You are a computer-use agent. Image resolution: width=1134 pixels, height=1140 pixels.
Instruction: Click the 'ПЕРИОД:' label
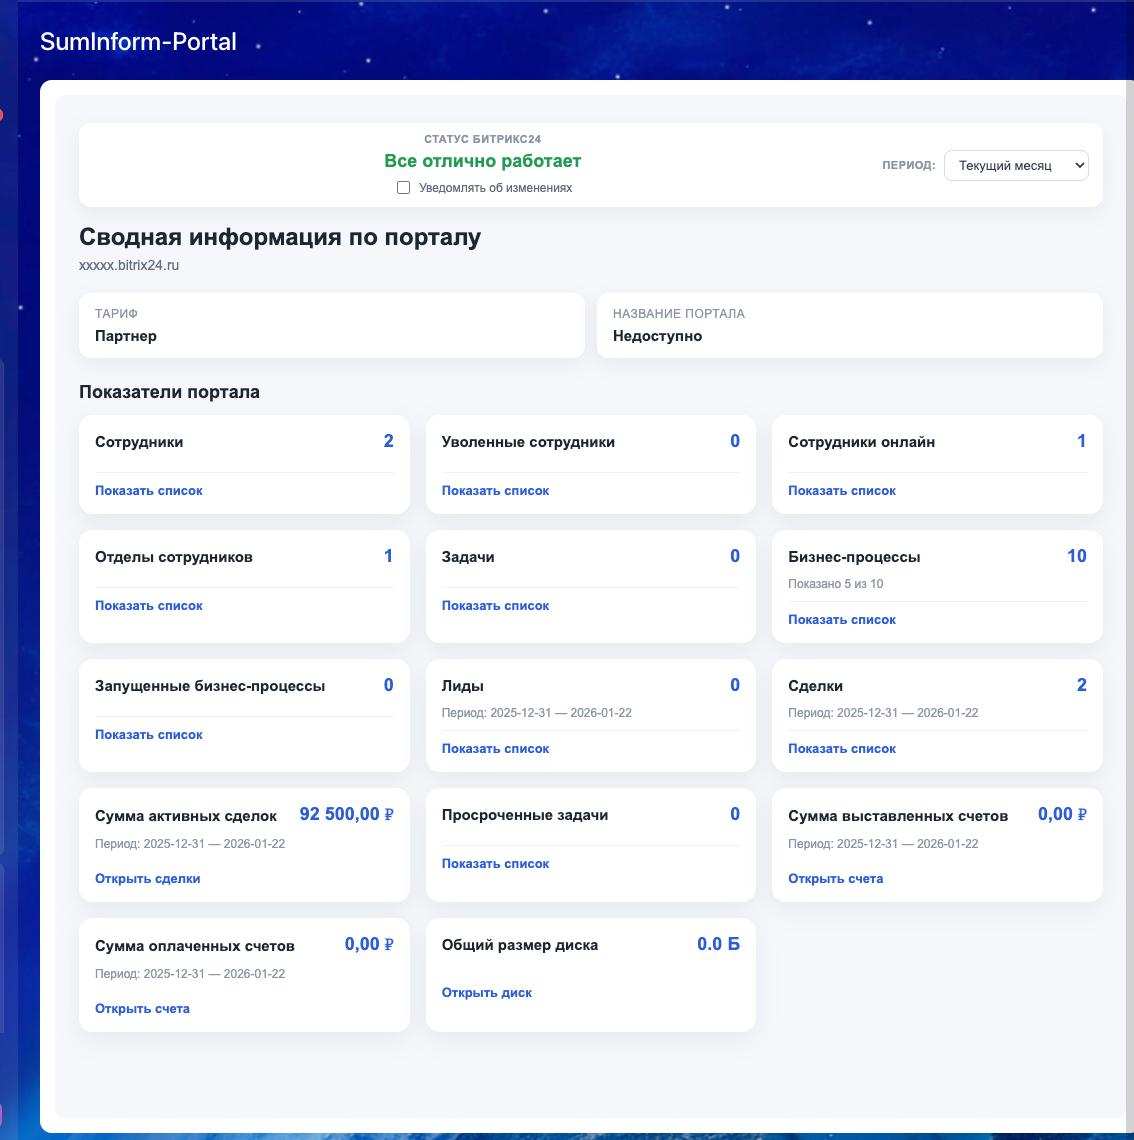click(x=909, y=165)
